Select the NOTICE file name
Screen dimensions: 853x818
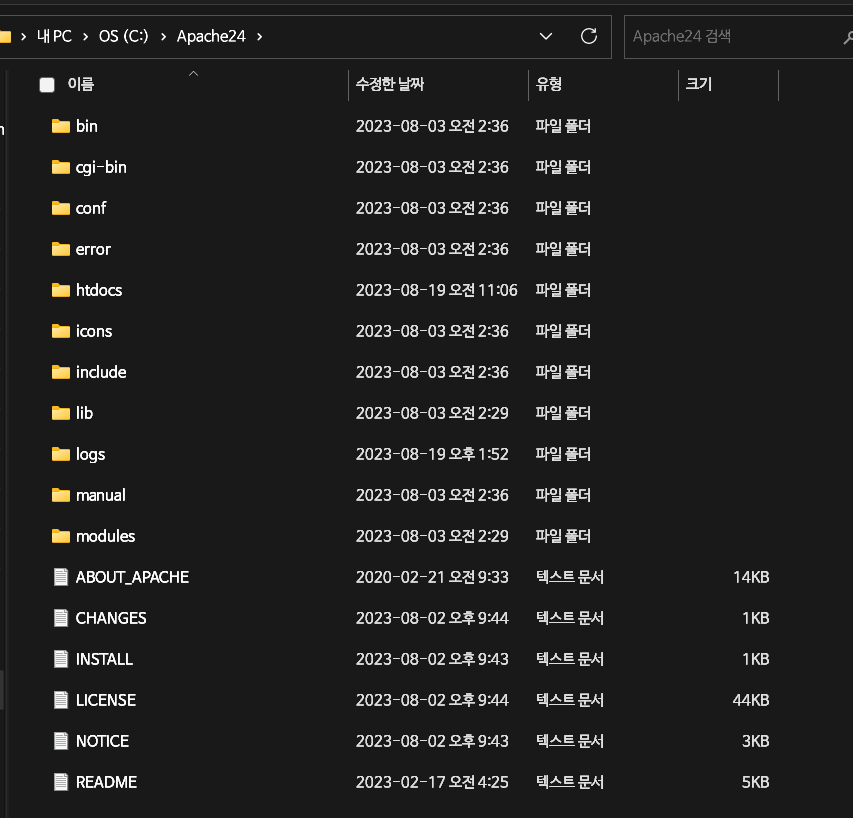tap(102, 741)
